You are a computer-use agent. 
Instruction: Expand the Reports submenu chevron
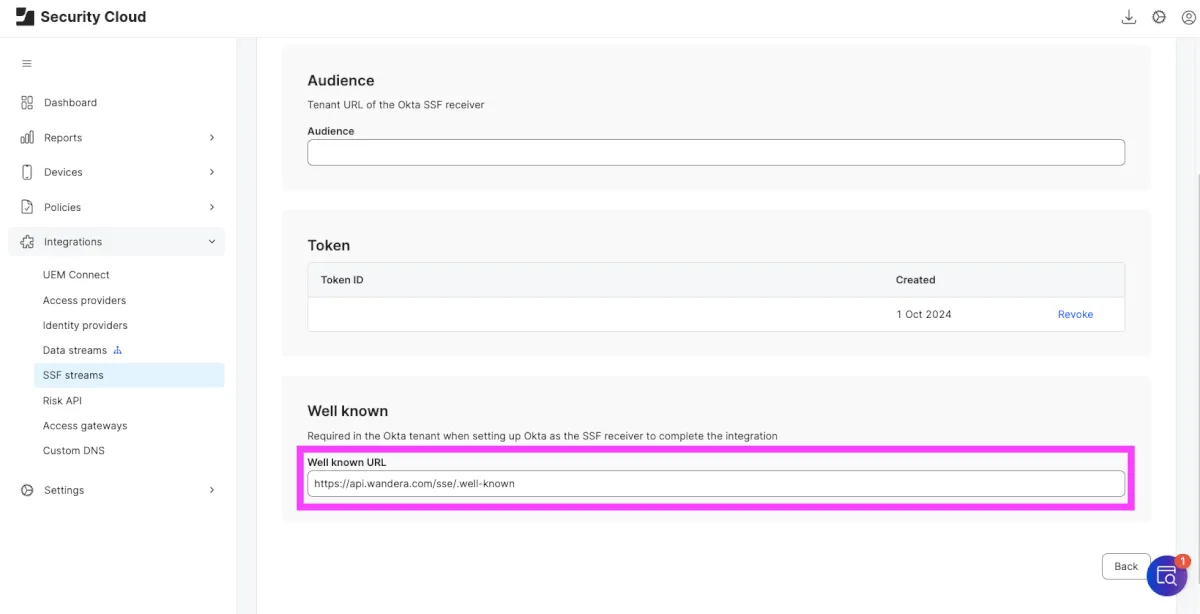211,138
